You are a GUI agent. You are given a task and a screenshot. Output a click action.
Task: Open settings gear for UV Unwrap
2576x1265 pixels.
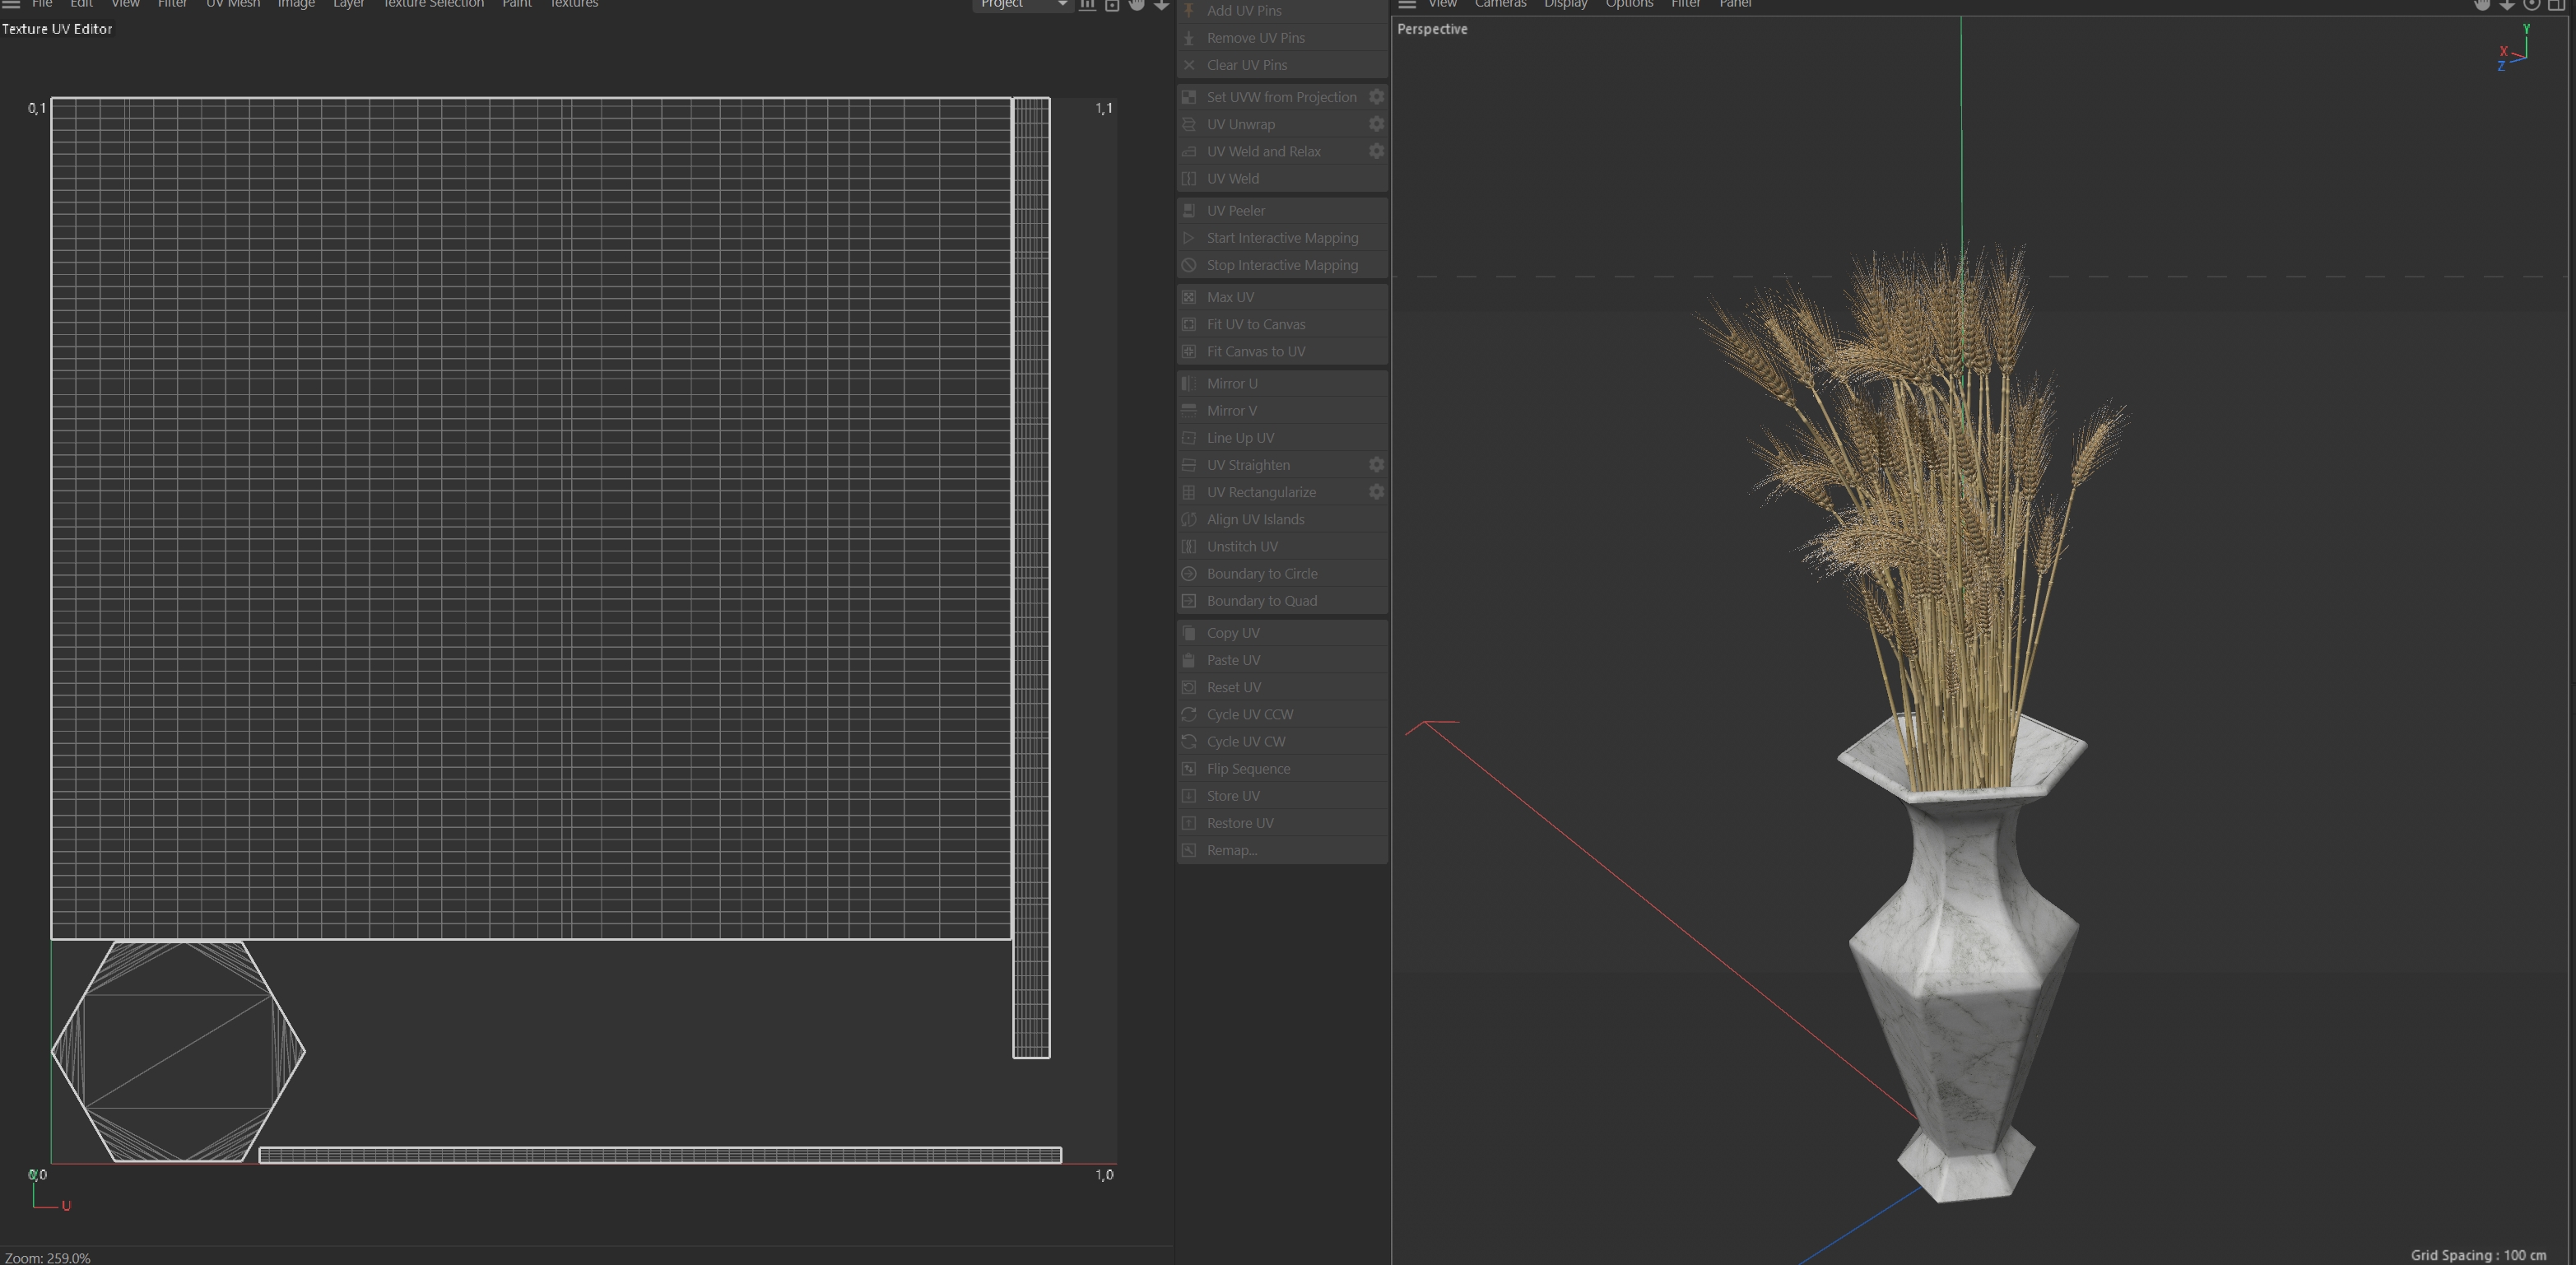tap(1376, 124)
